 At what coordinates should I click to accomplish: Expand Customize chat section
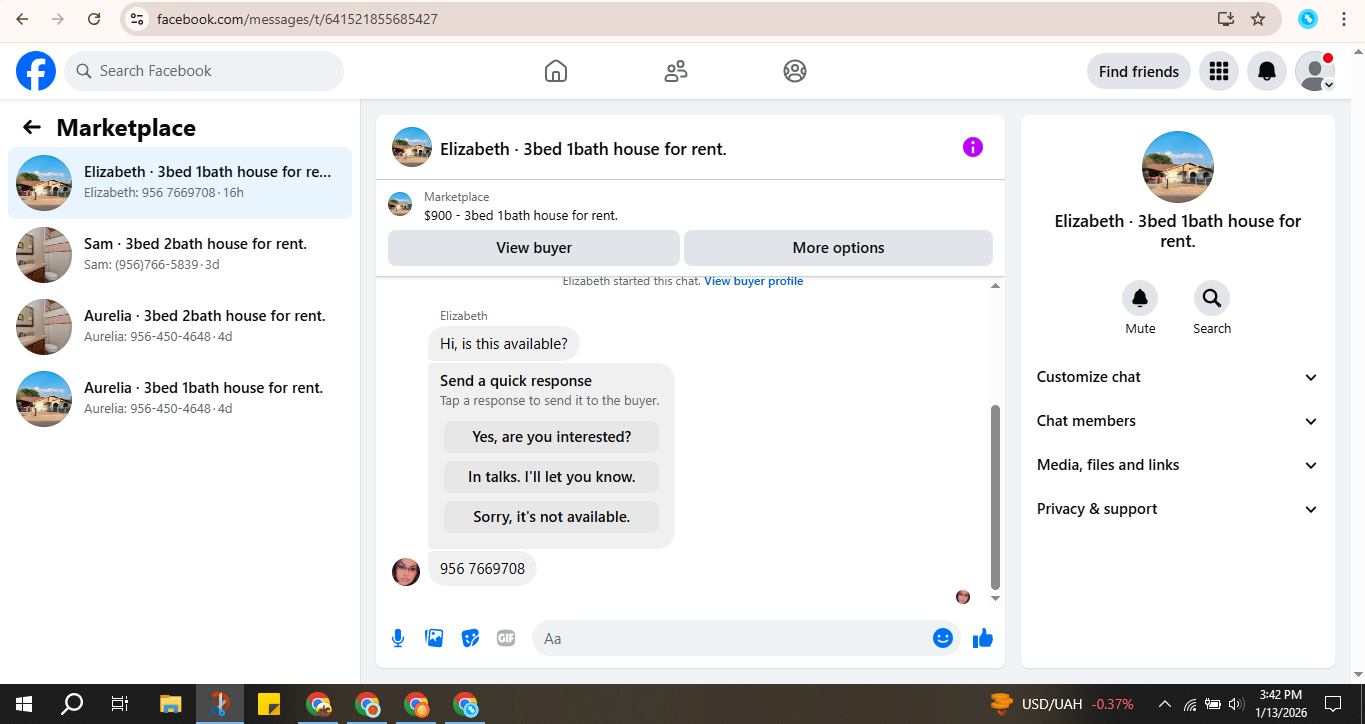coord(1178,377)
